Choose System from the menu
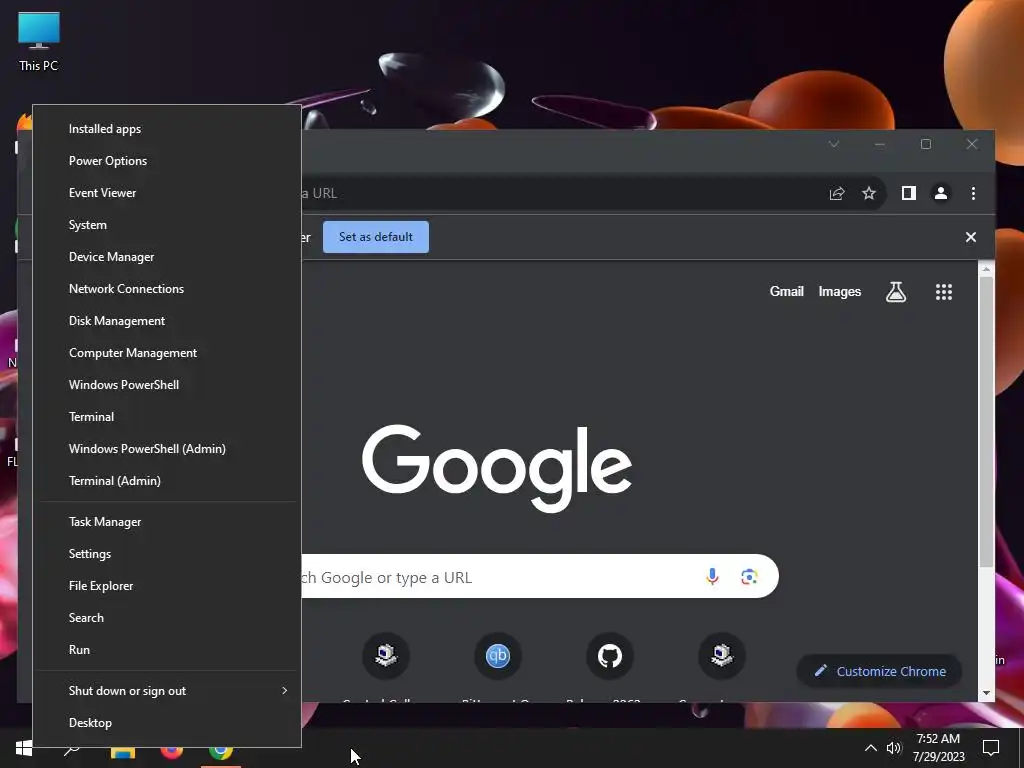 pyautogui.click(x=167, y=225)
